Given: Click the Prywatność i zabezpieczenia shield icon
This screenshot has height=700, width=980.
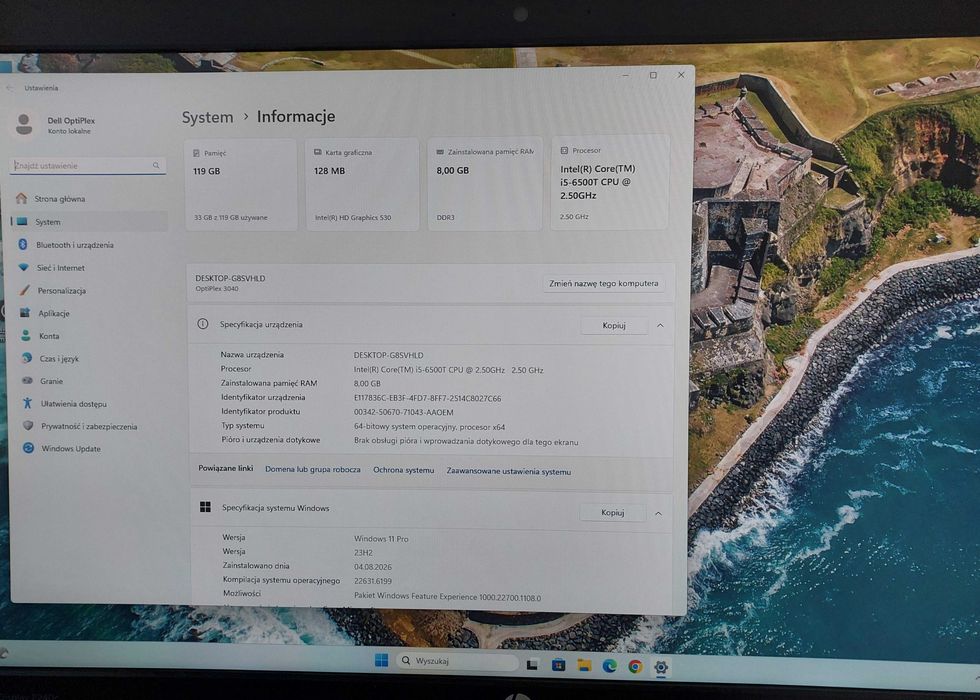Looking at the screenshot, I should click(x=28, y=426).
